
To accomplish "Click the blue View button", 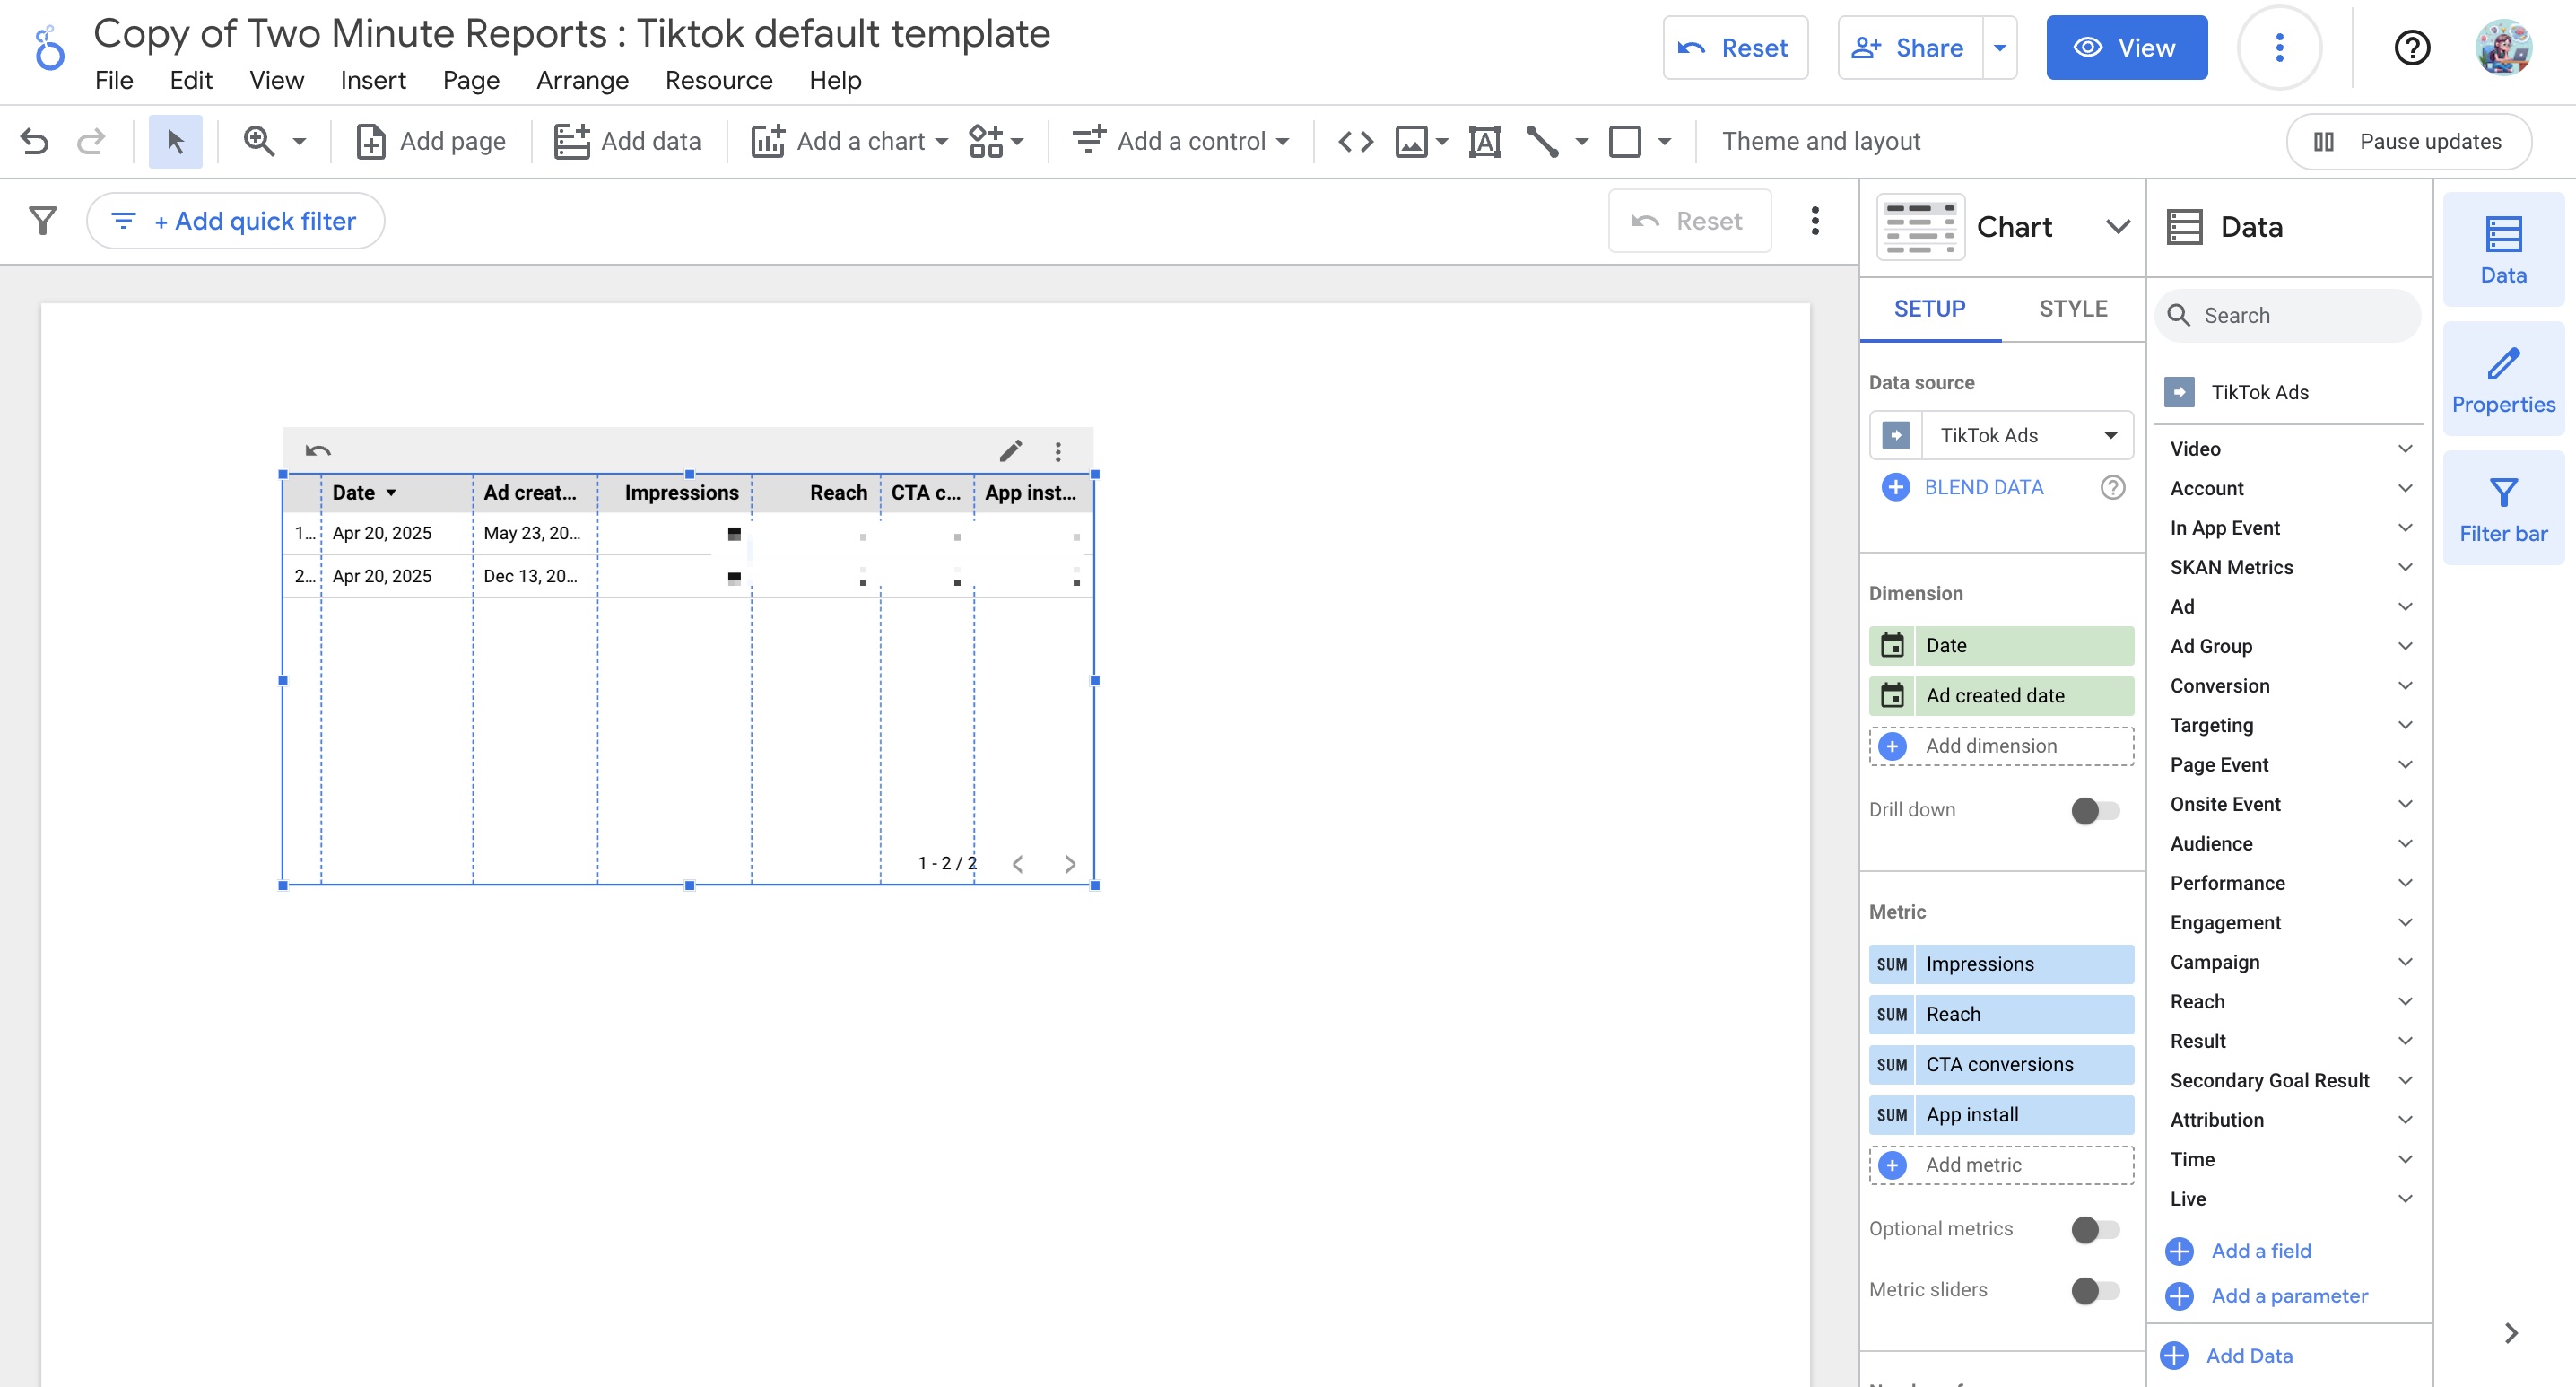I will tap(2126, 47).
